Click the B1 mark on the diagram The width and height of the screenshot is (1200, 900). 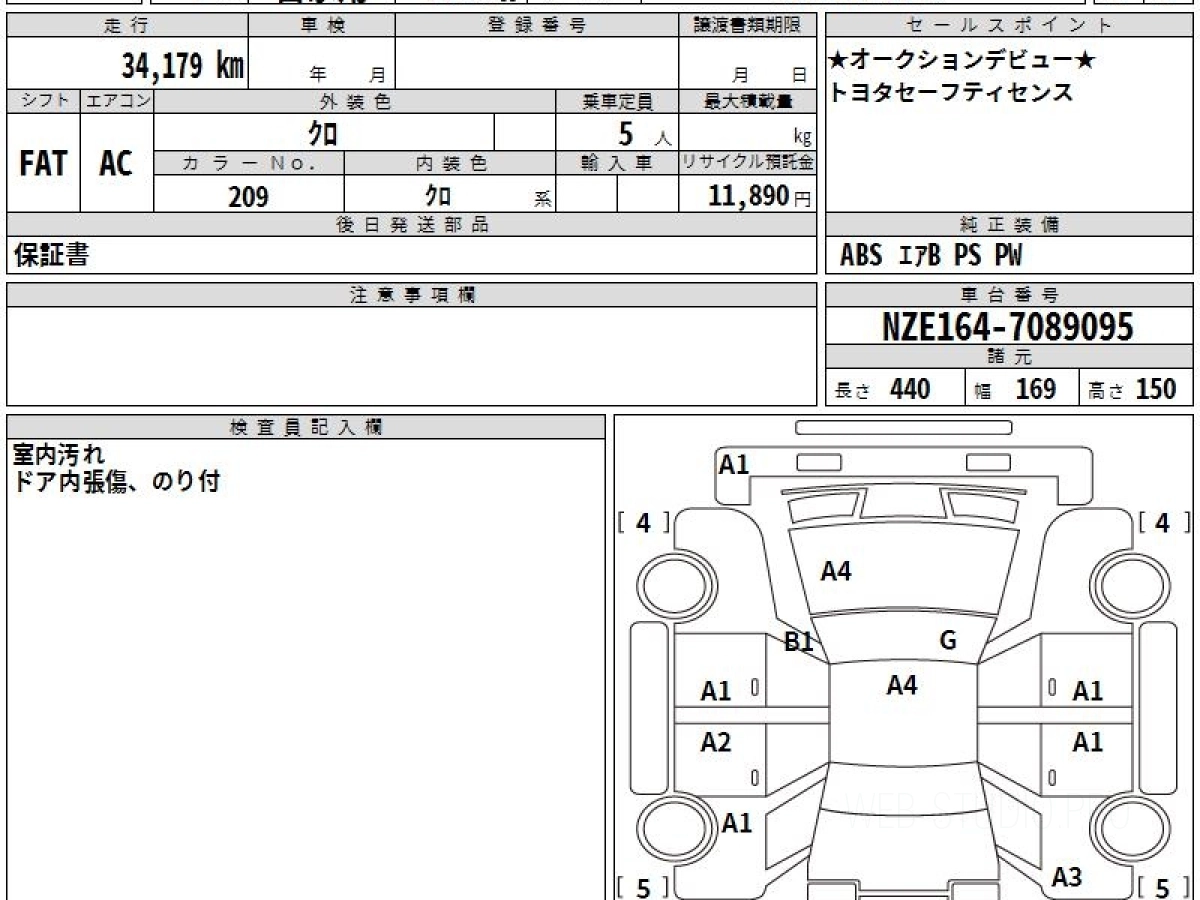pyautogui.click(x=798, y=643)
